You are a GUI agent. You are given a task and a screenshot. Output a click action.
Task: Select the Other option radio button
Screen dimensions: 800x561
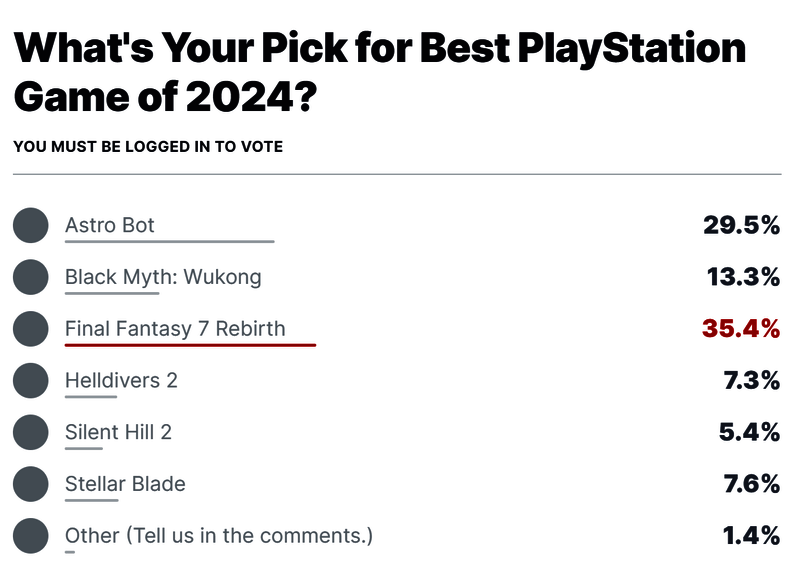tap(31, 535)
